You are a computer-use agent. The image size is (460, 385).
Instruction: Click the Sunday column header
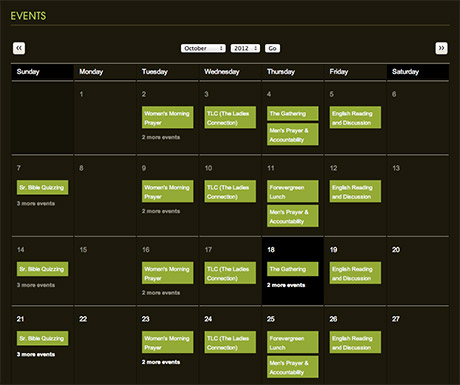click(42, 72)
